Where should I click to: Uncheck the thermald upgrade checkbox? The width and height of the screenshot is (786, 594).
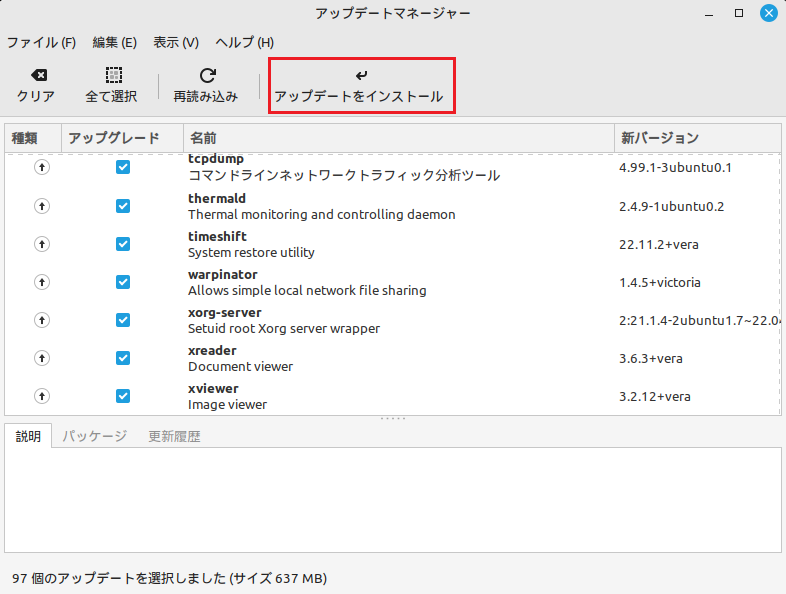(x=123, y=206)
